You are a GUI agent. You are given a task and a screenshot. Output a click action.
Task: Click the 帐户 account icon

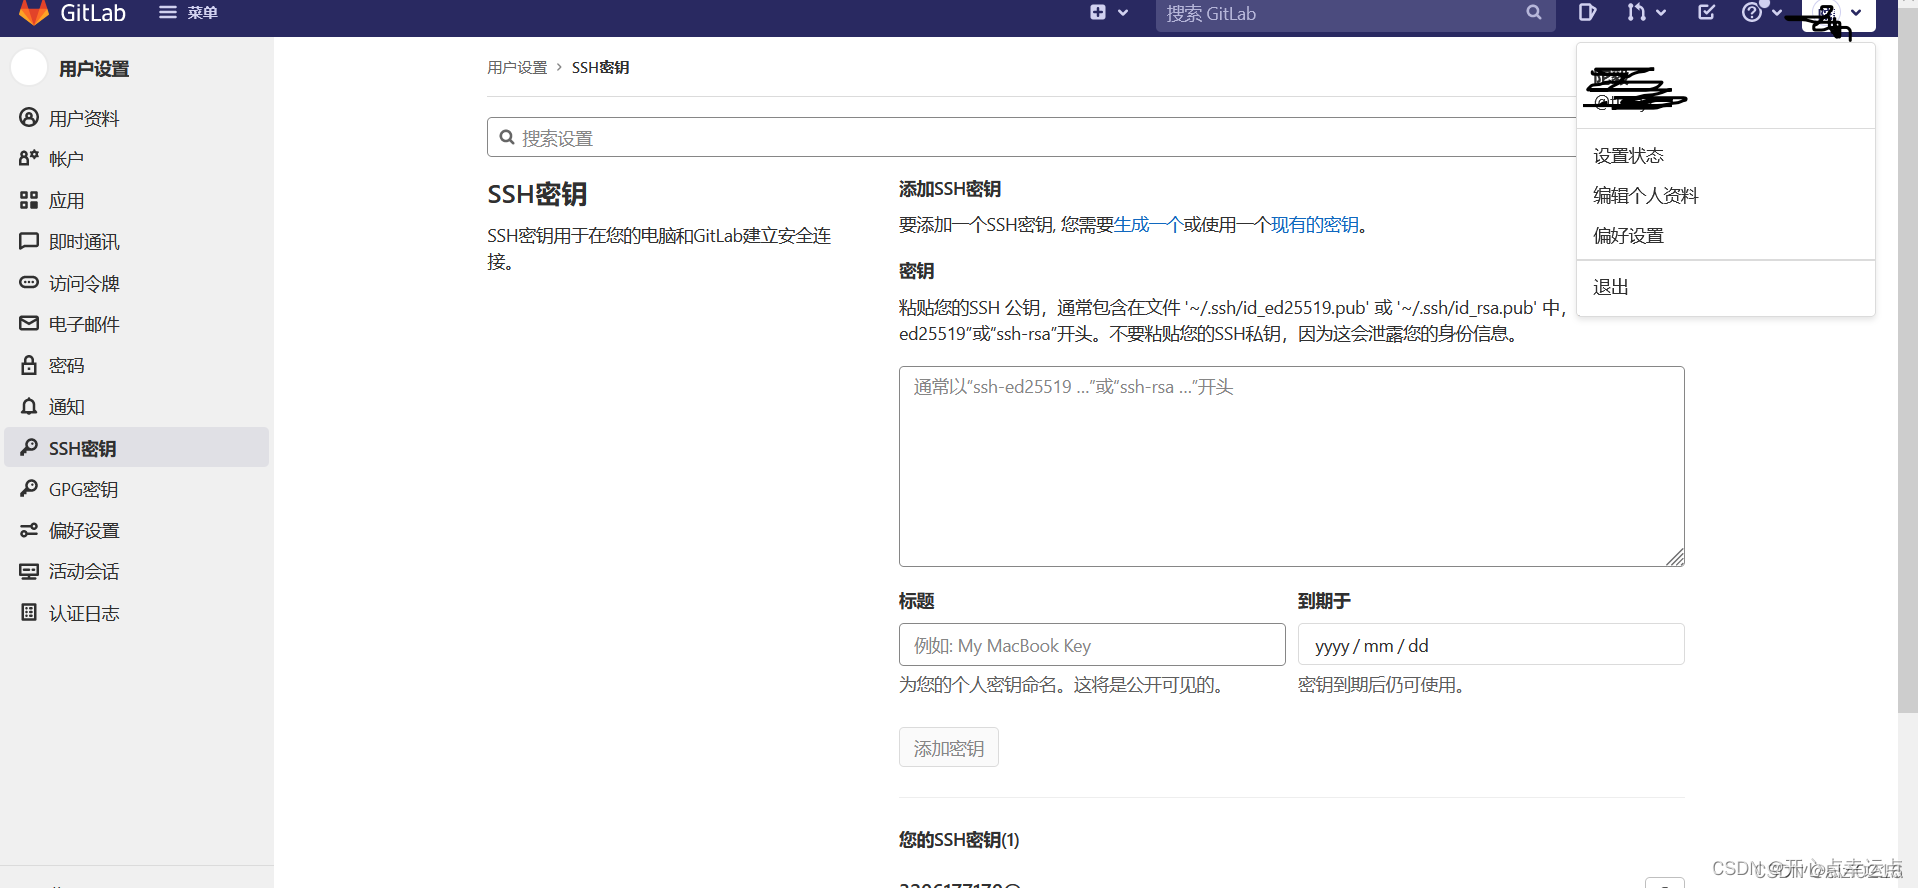29,158
